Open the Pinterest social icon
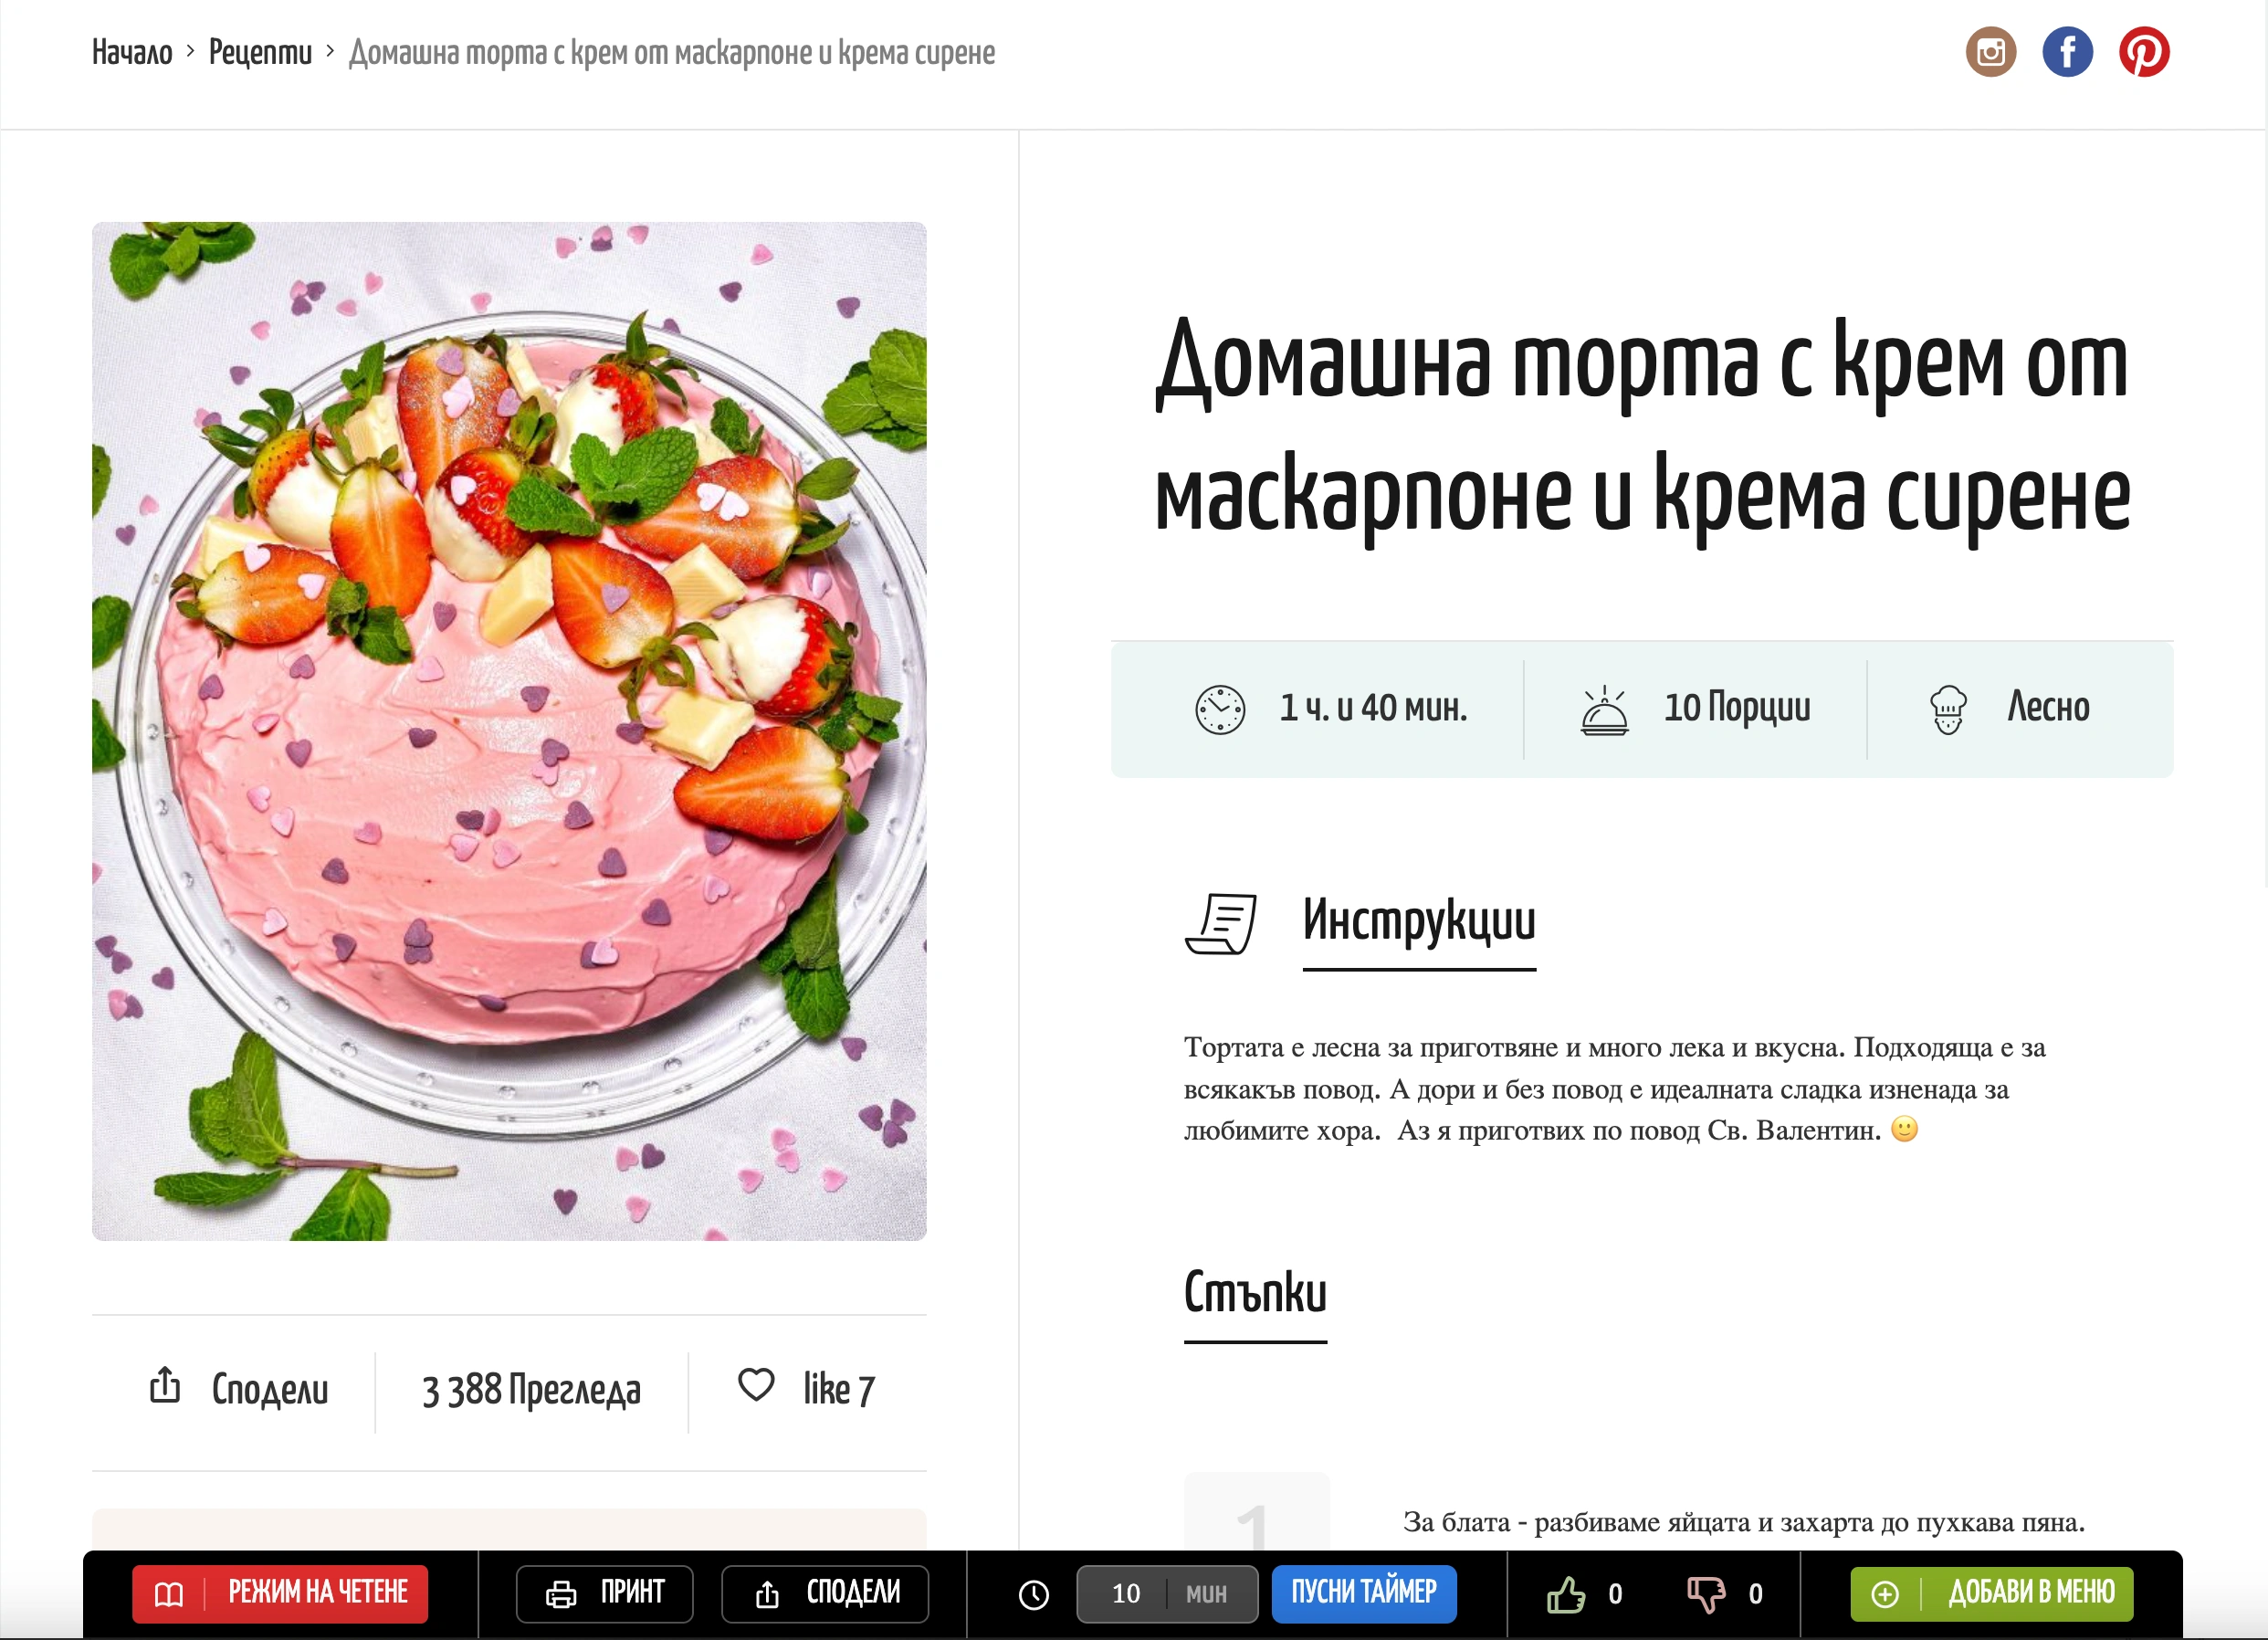This screenshot has width=2268, height=1640. click(2144, 52)
